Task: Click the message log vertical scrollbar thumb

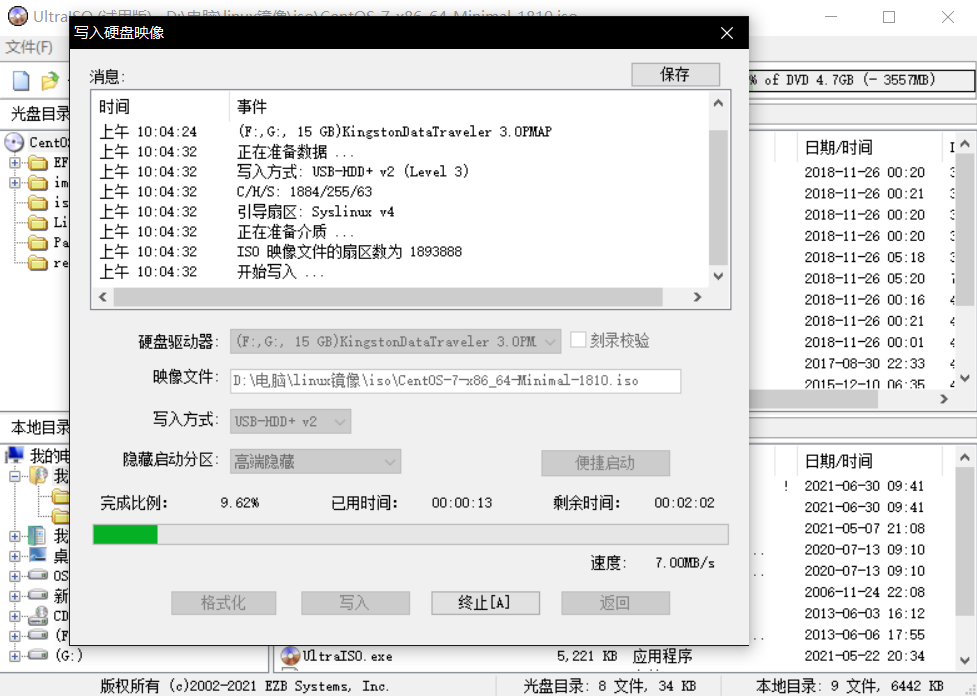Action: pyautogui.click(x=718, y=198)
